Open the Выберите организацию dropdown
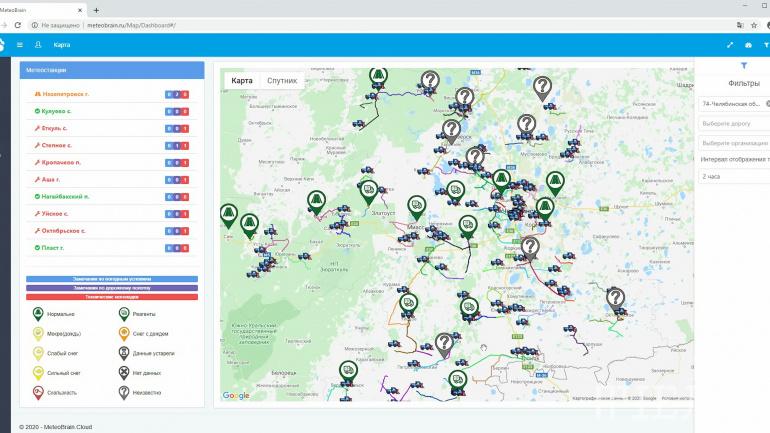770x433 pixels. coord(733,142)
